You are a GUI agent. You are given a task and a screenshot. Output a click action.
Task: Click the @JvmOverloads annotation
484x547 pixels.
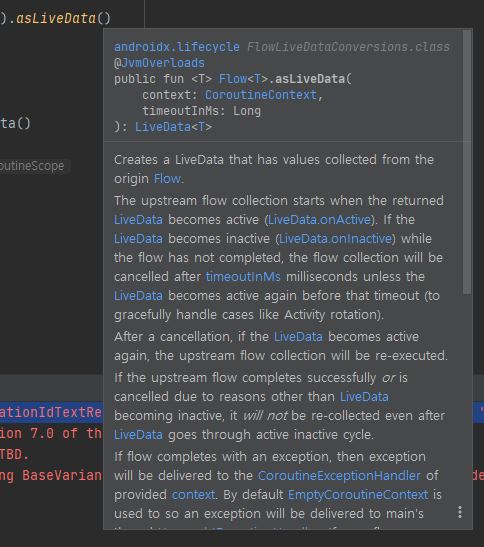pos(159,63)
